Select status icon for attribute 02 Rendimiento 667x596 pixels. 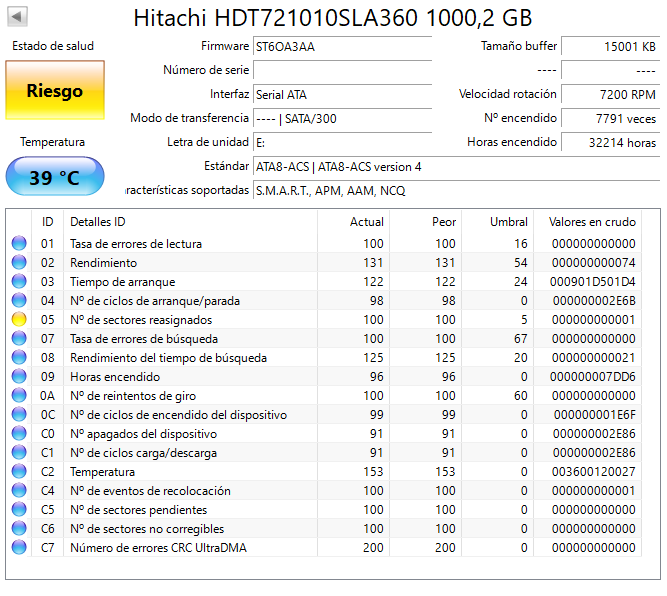pyautogui.click(x=19, y=262)
